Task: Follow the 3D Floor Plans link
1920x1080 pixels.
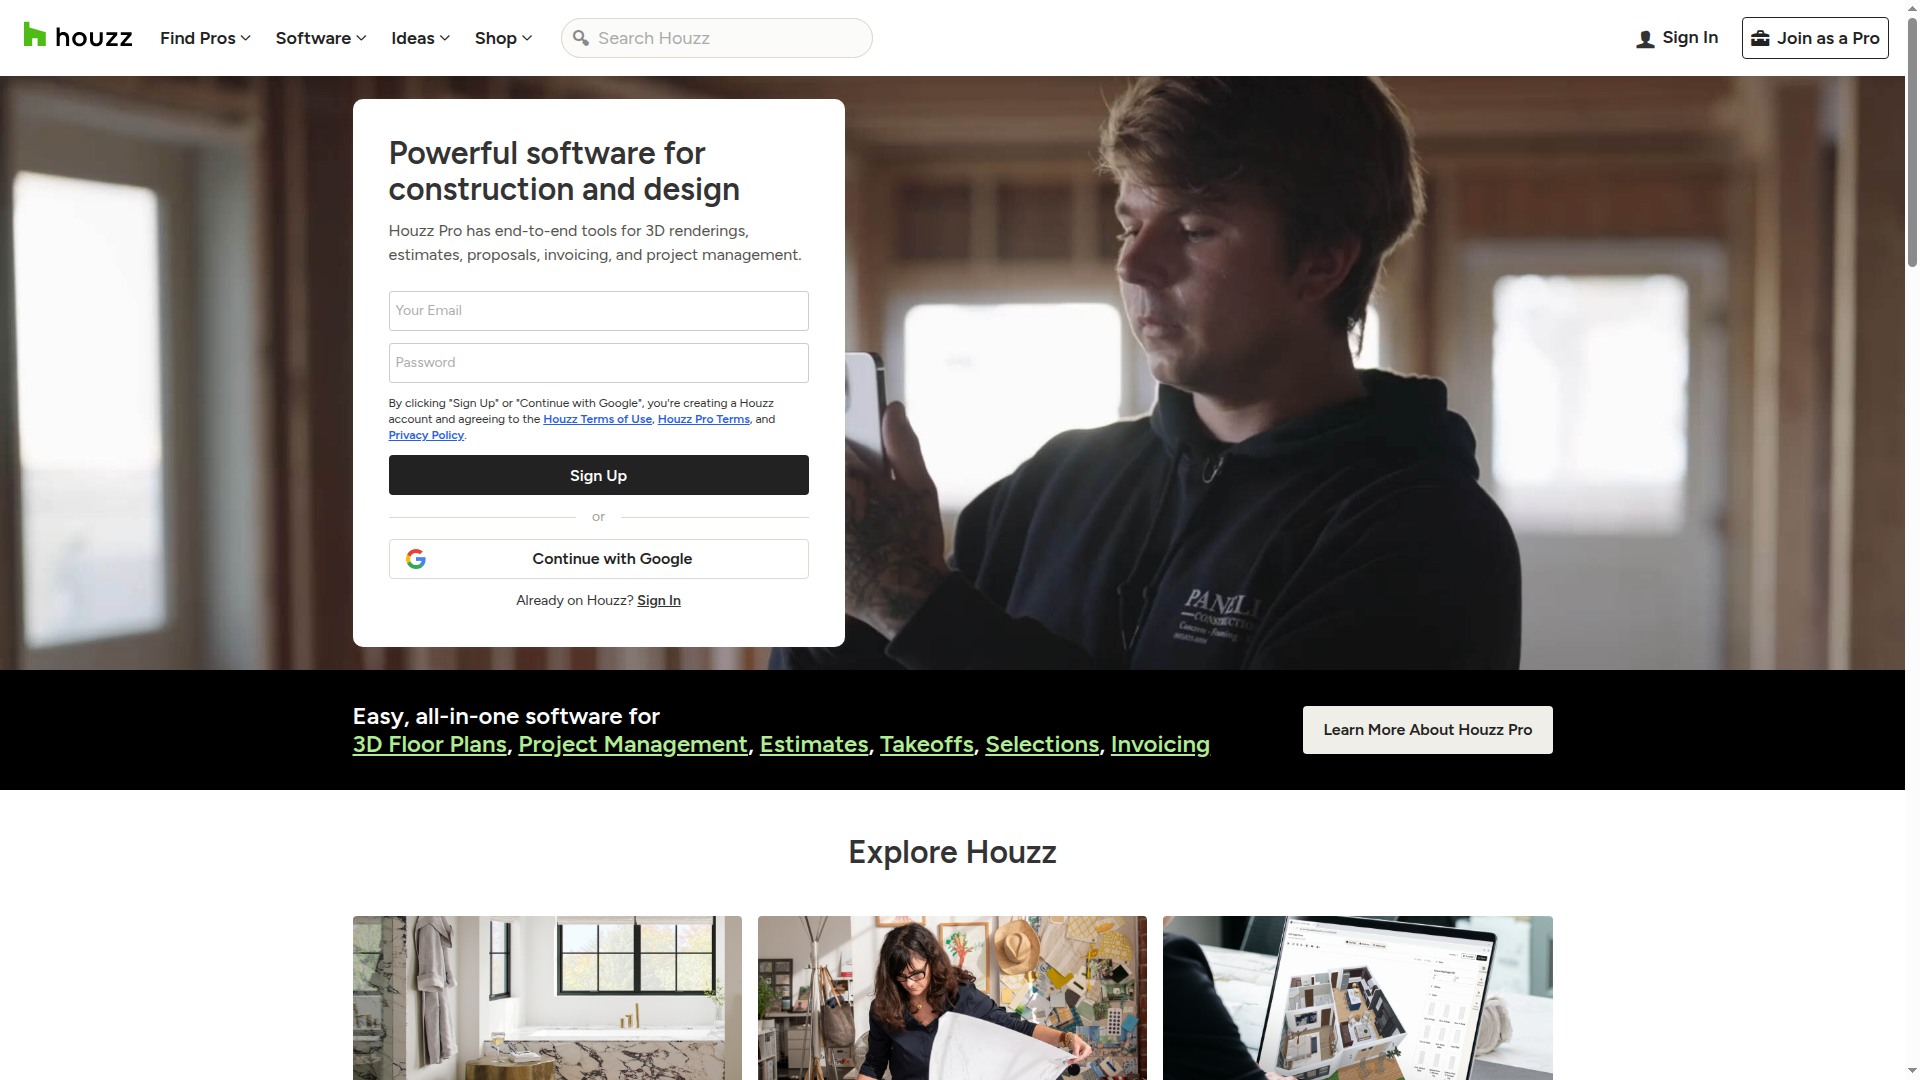Action: [429, 744]
